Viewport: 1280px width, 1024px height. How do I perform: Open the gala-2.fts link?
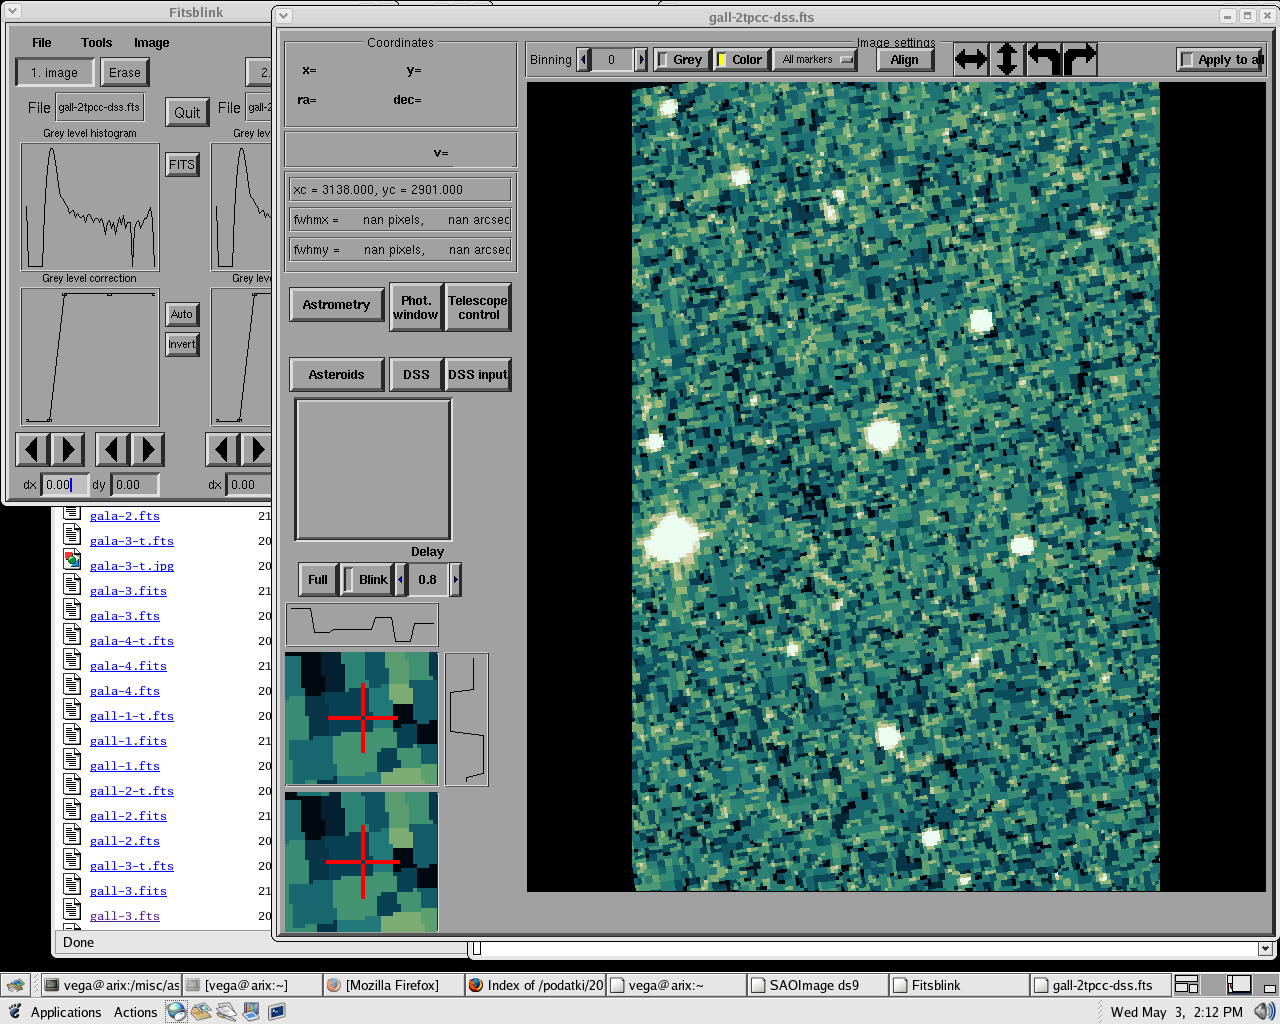coord(125,516)
